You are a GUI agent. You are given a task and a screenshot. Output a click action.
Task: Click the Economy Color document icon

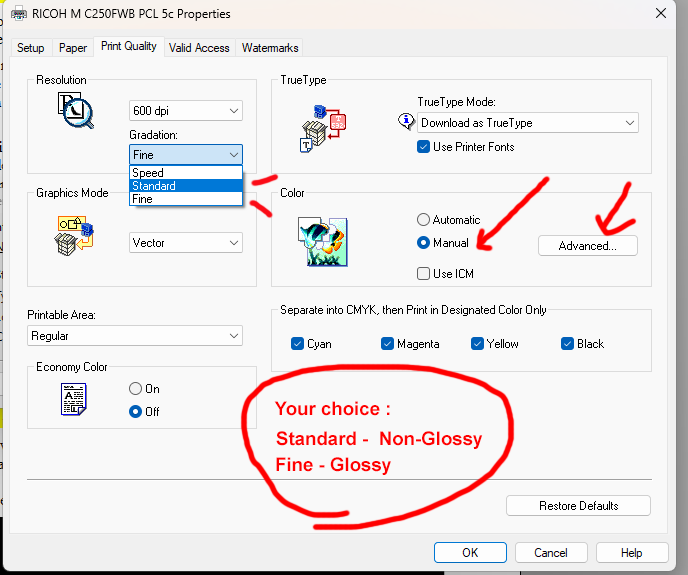tap(74, 399)
